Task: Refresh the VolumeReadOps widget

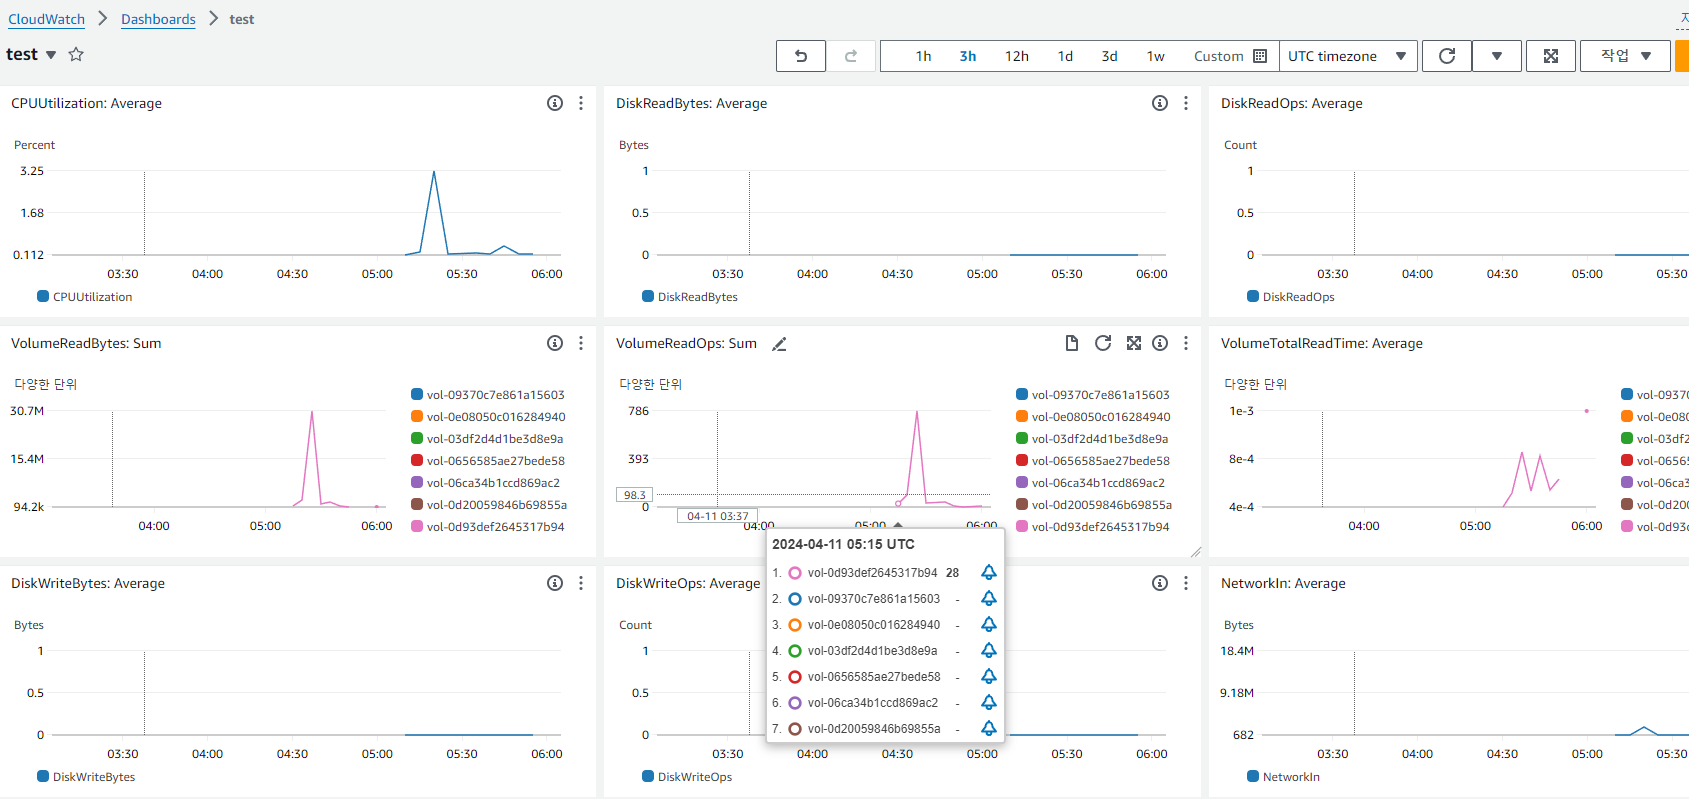Action: point(1103,343)
